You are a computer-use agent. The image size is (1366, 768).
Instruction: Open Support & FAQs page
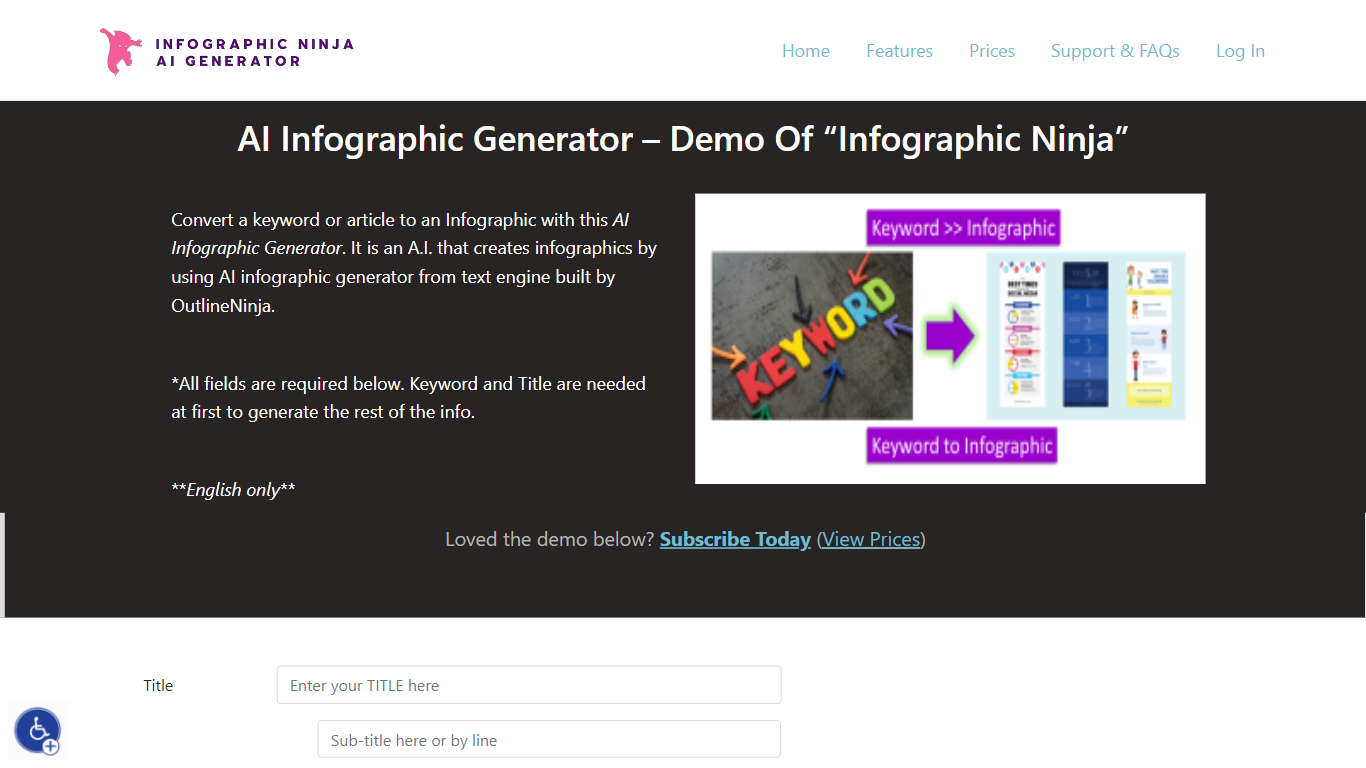[1115, 51]
